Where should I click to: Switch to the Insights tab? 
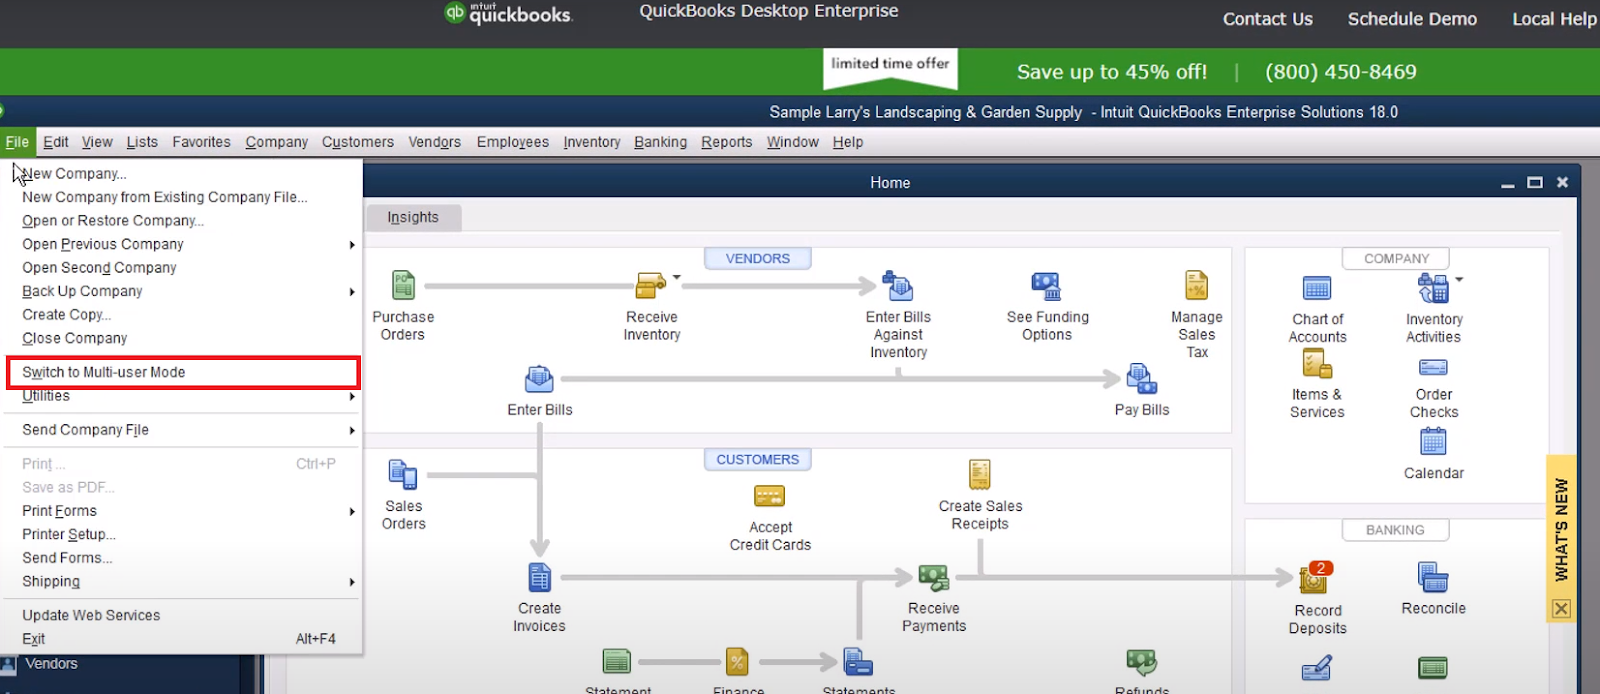[x=413, y=217]
